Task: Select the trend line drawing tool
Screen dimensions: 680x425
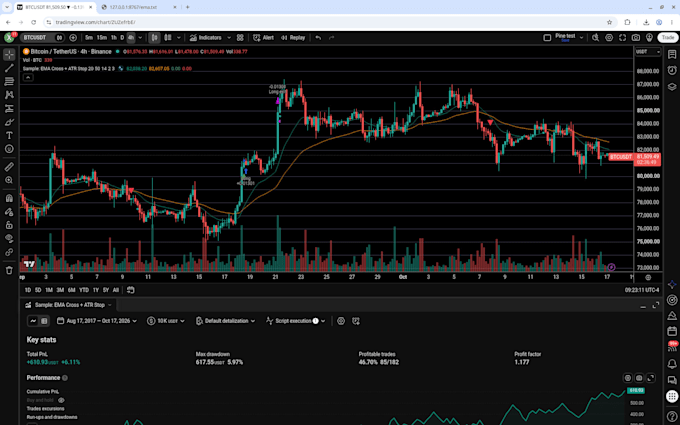Action: 9,68
